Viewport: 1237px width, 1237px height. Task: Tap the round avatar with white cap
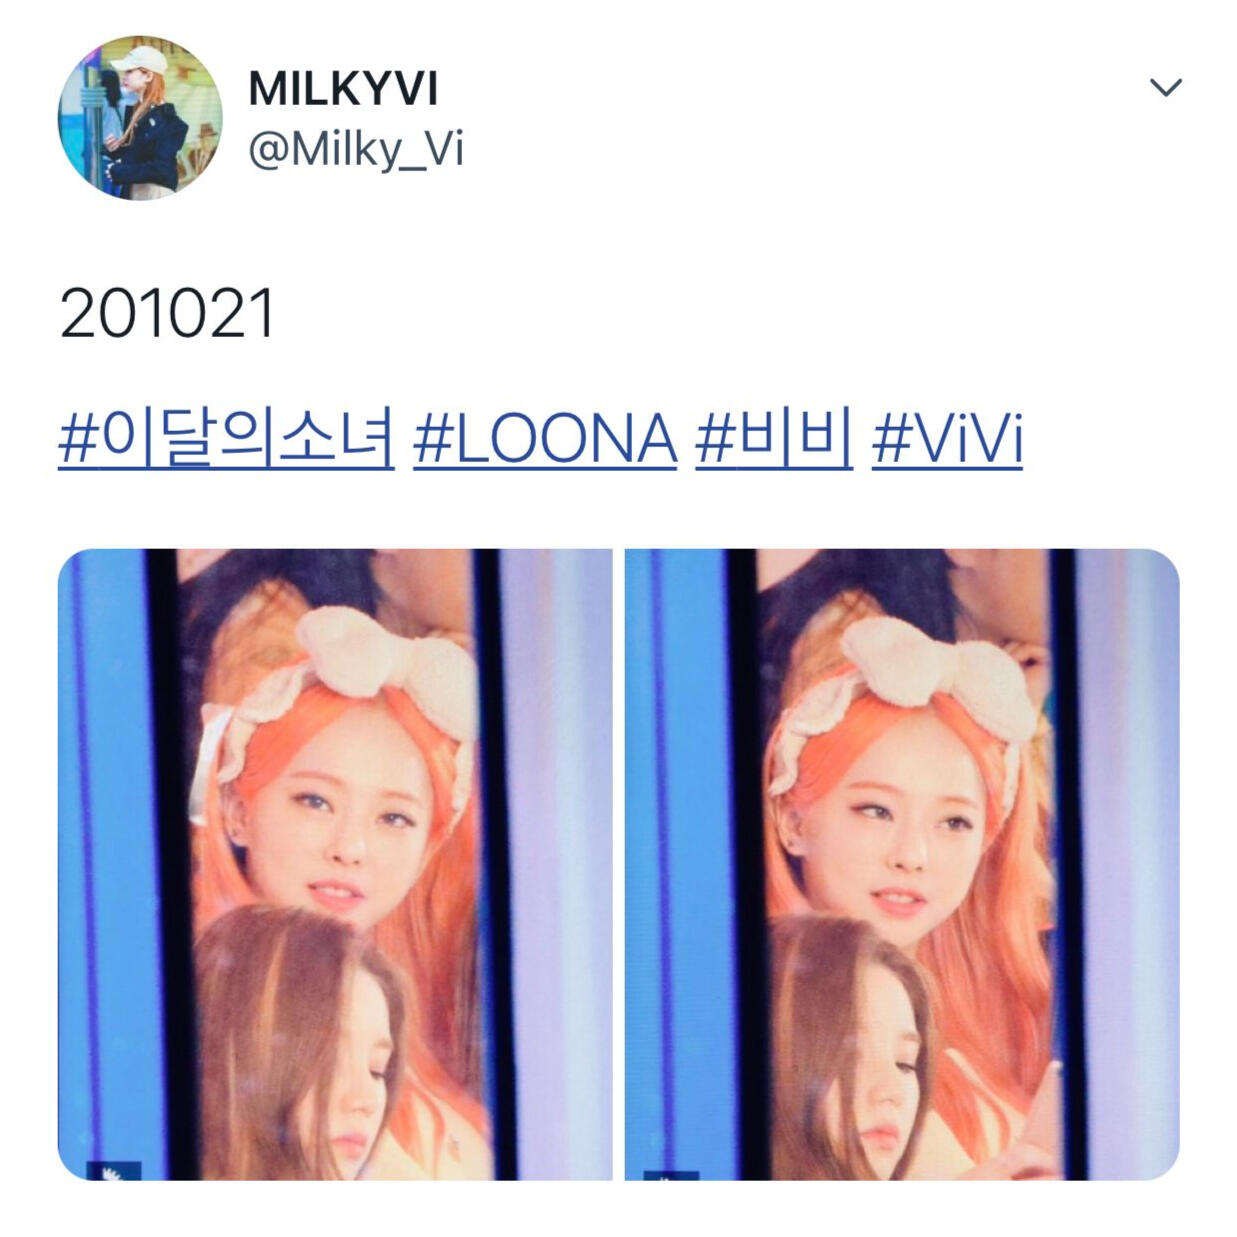coord(140,118)
